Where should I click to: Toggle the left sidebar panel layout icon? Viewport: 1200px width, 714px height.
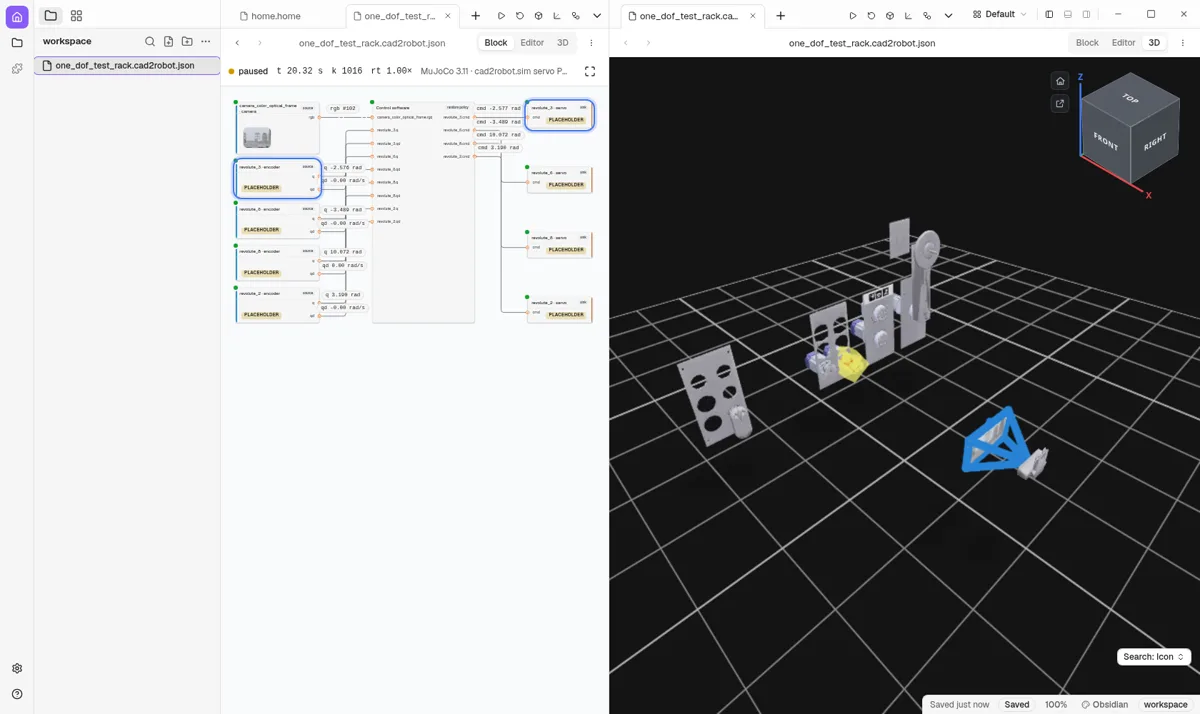point(1049,15)
